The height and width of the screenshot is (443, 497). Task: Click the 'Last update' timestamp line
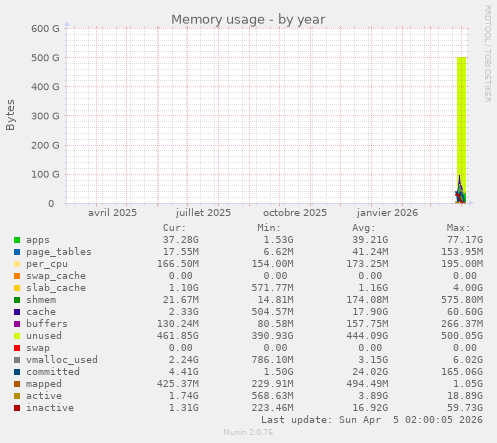pyautogui.click(x=372, y=420)
